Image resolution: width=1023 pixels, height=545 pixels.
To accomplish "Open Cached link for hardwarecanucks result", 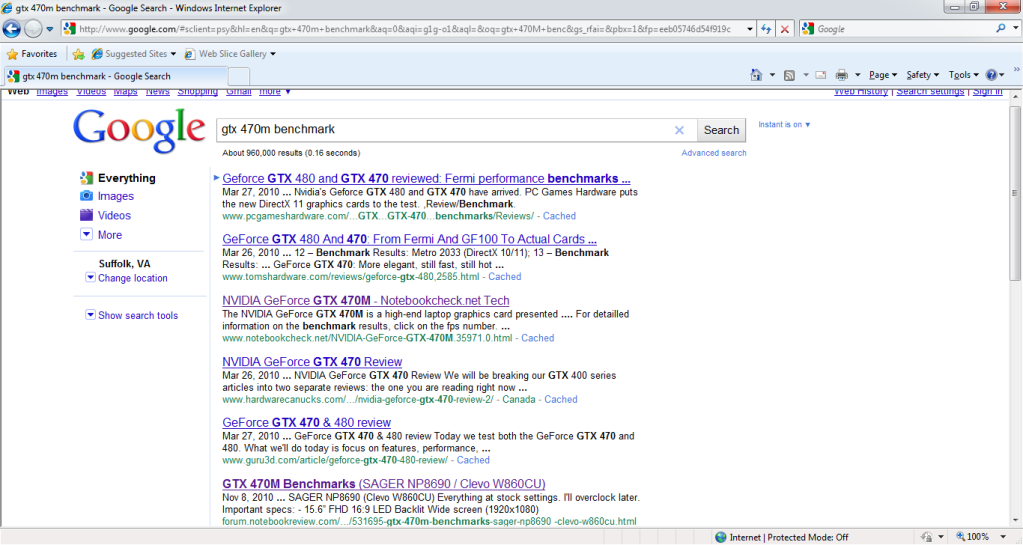I will click(x=560, y=399).
